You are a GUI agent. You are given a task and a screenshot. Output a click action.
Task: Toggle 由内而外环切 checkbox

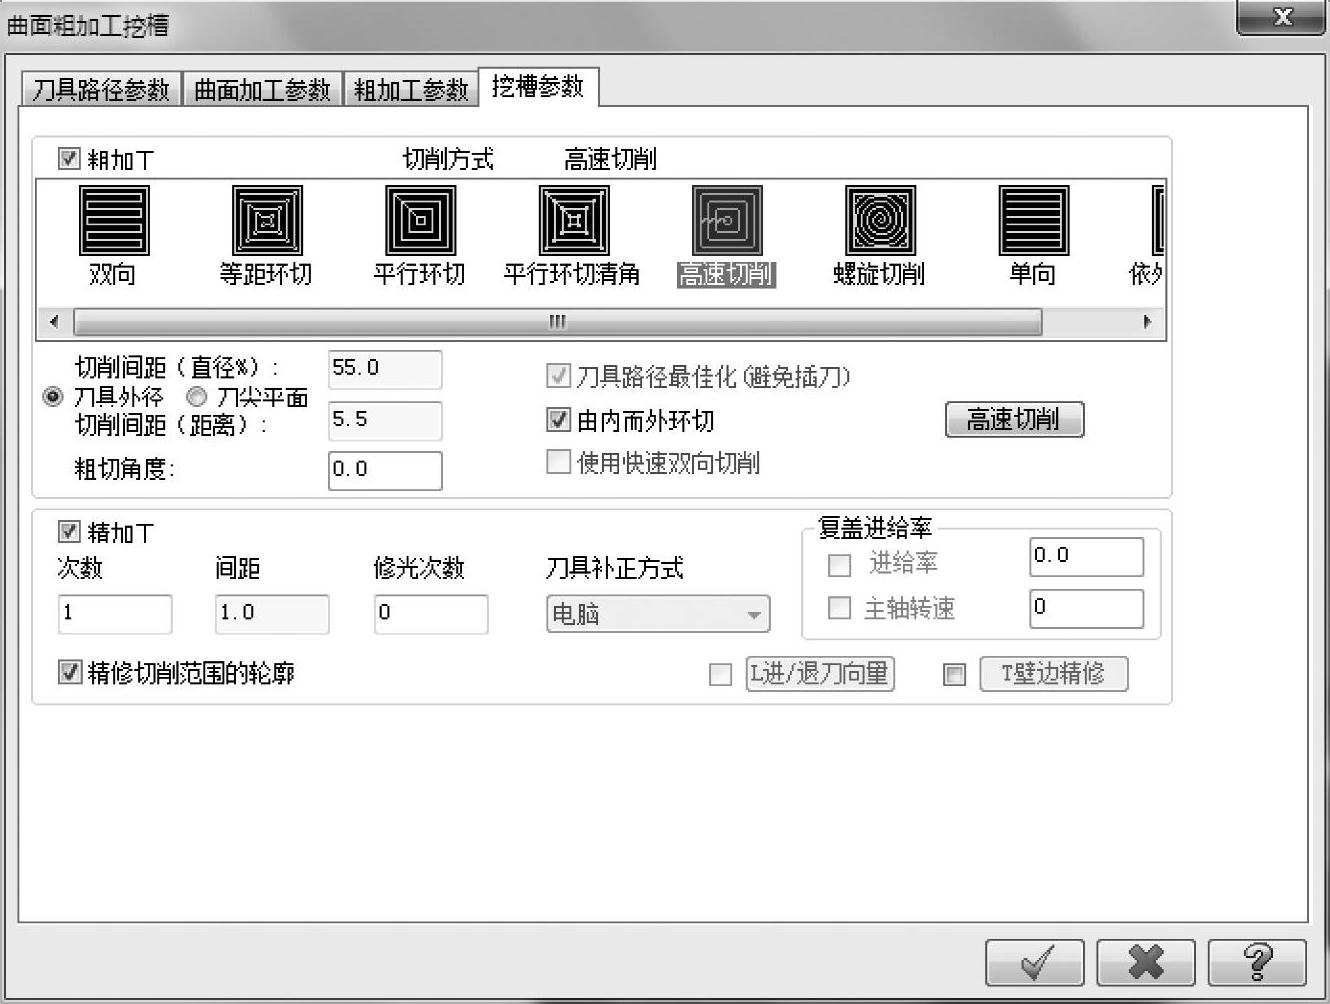coord(558,420)
